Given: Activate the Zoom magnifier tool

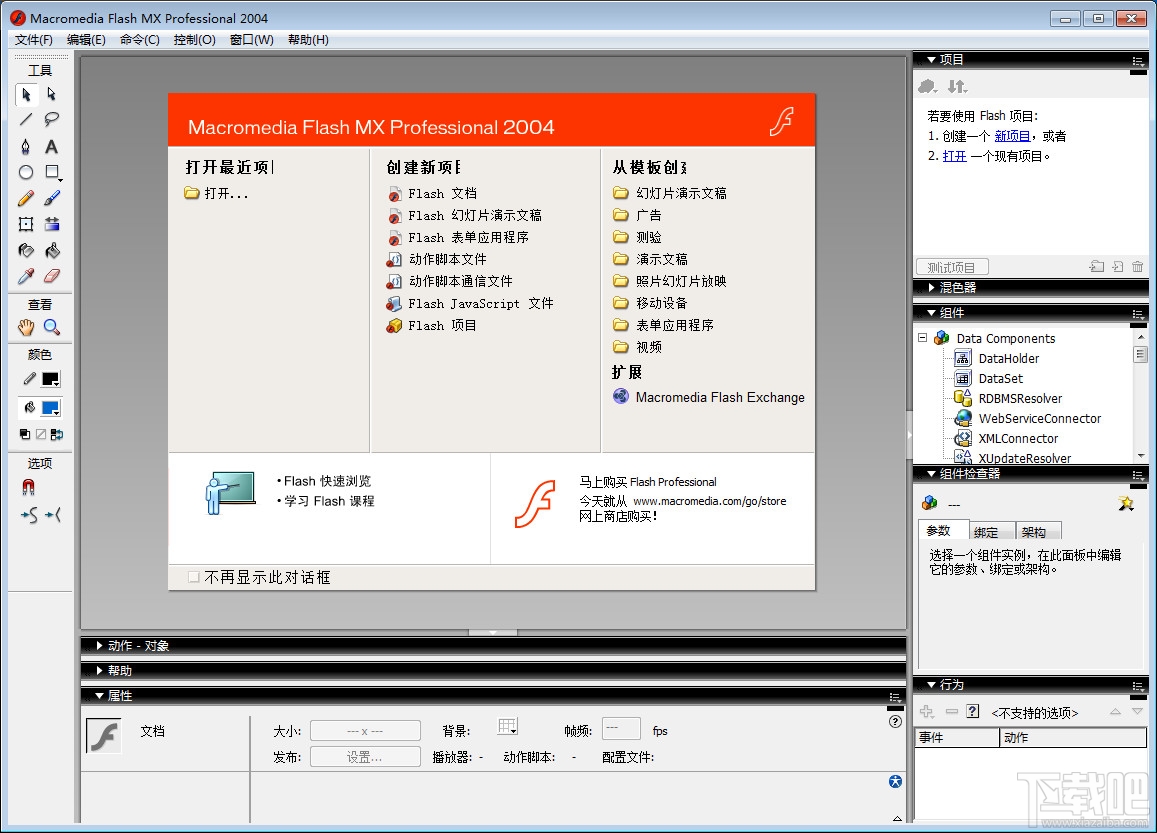Looking at the screenshot, I should (x=52, y=327).
